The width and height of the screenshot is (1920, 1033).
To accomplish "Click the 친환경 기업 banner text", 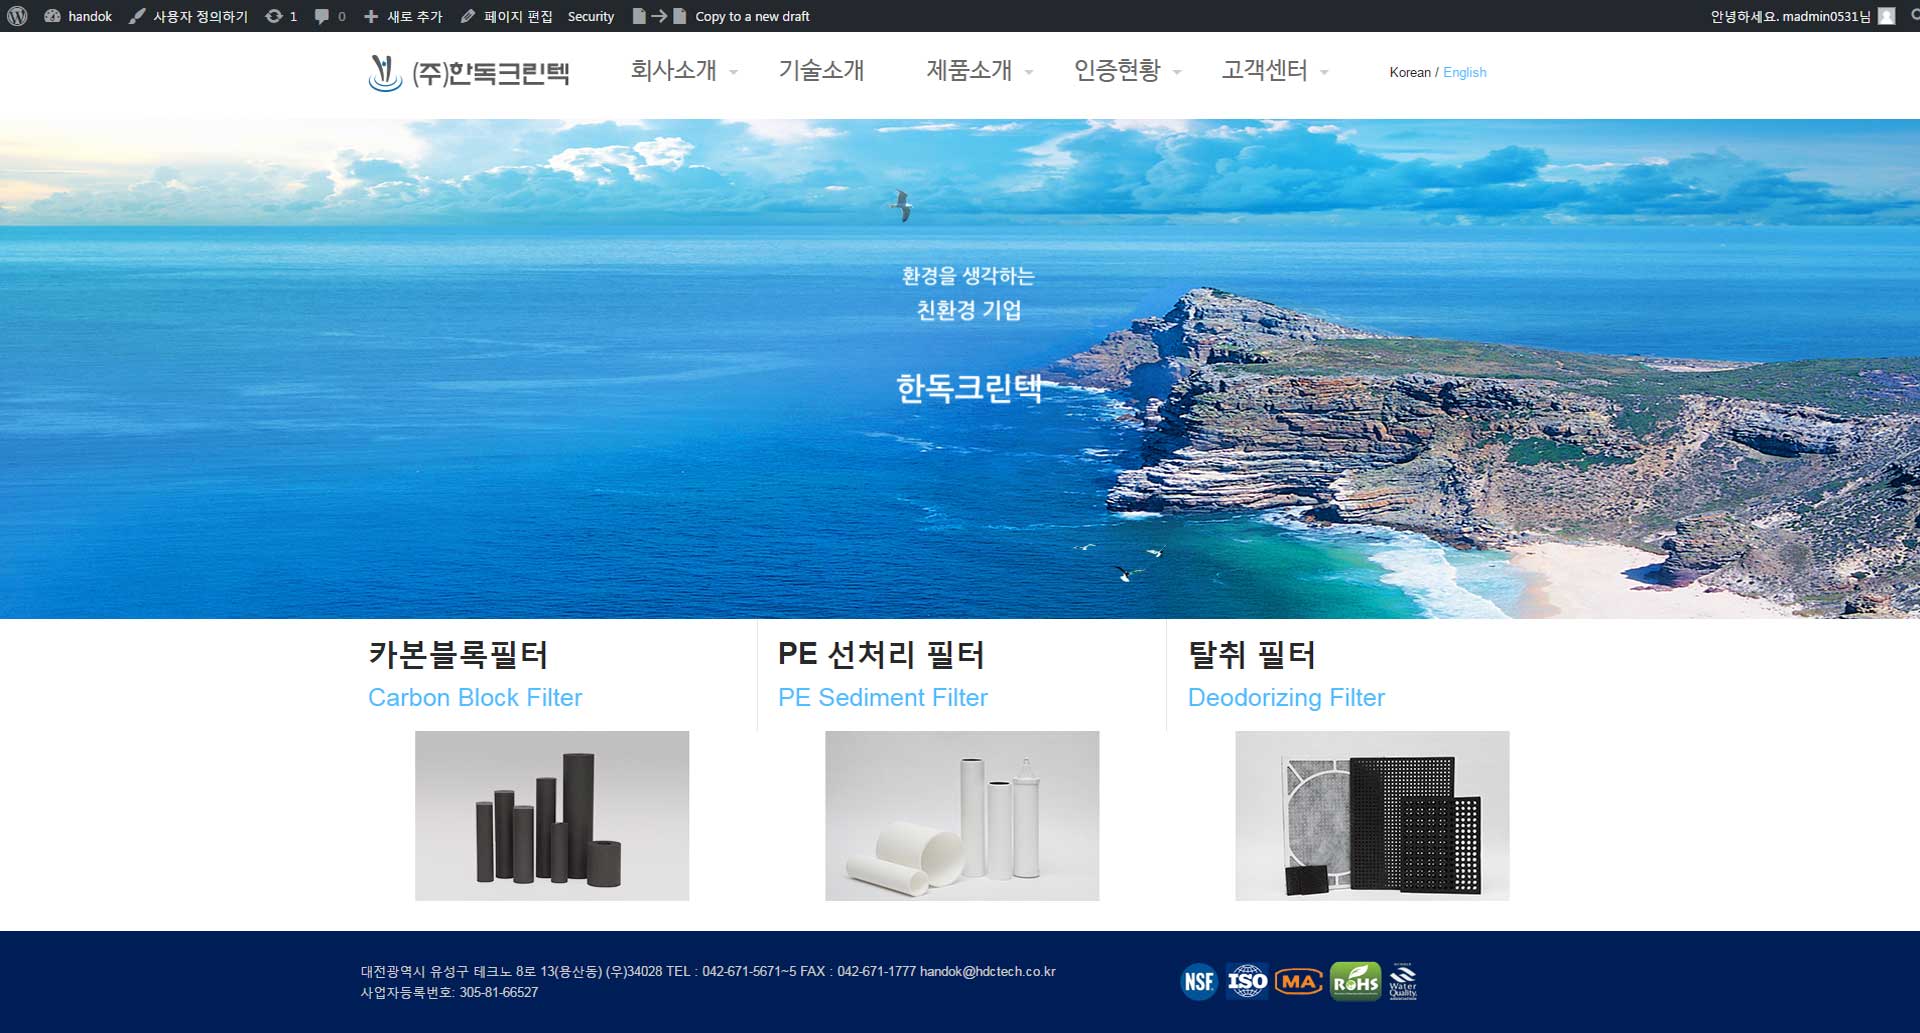I will pyautogui.click(x=969, y=310).
